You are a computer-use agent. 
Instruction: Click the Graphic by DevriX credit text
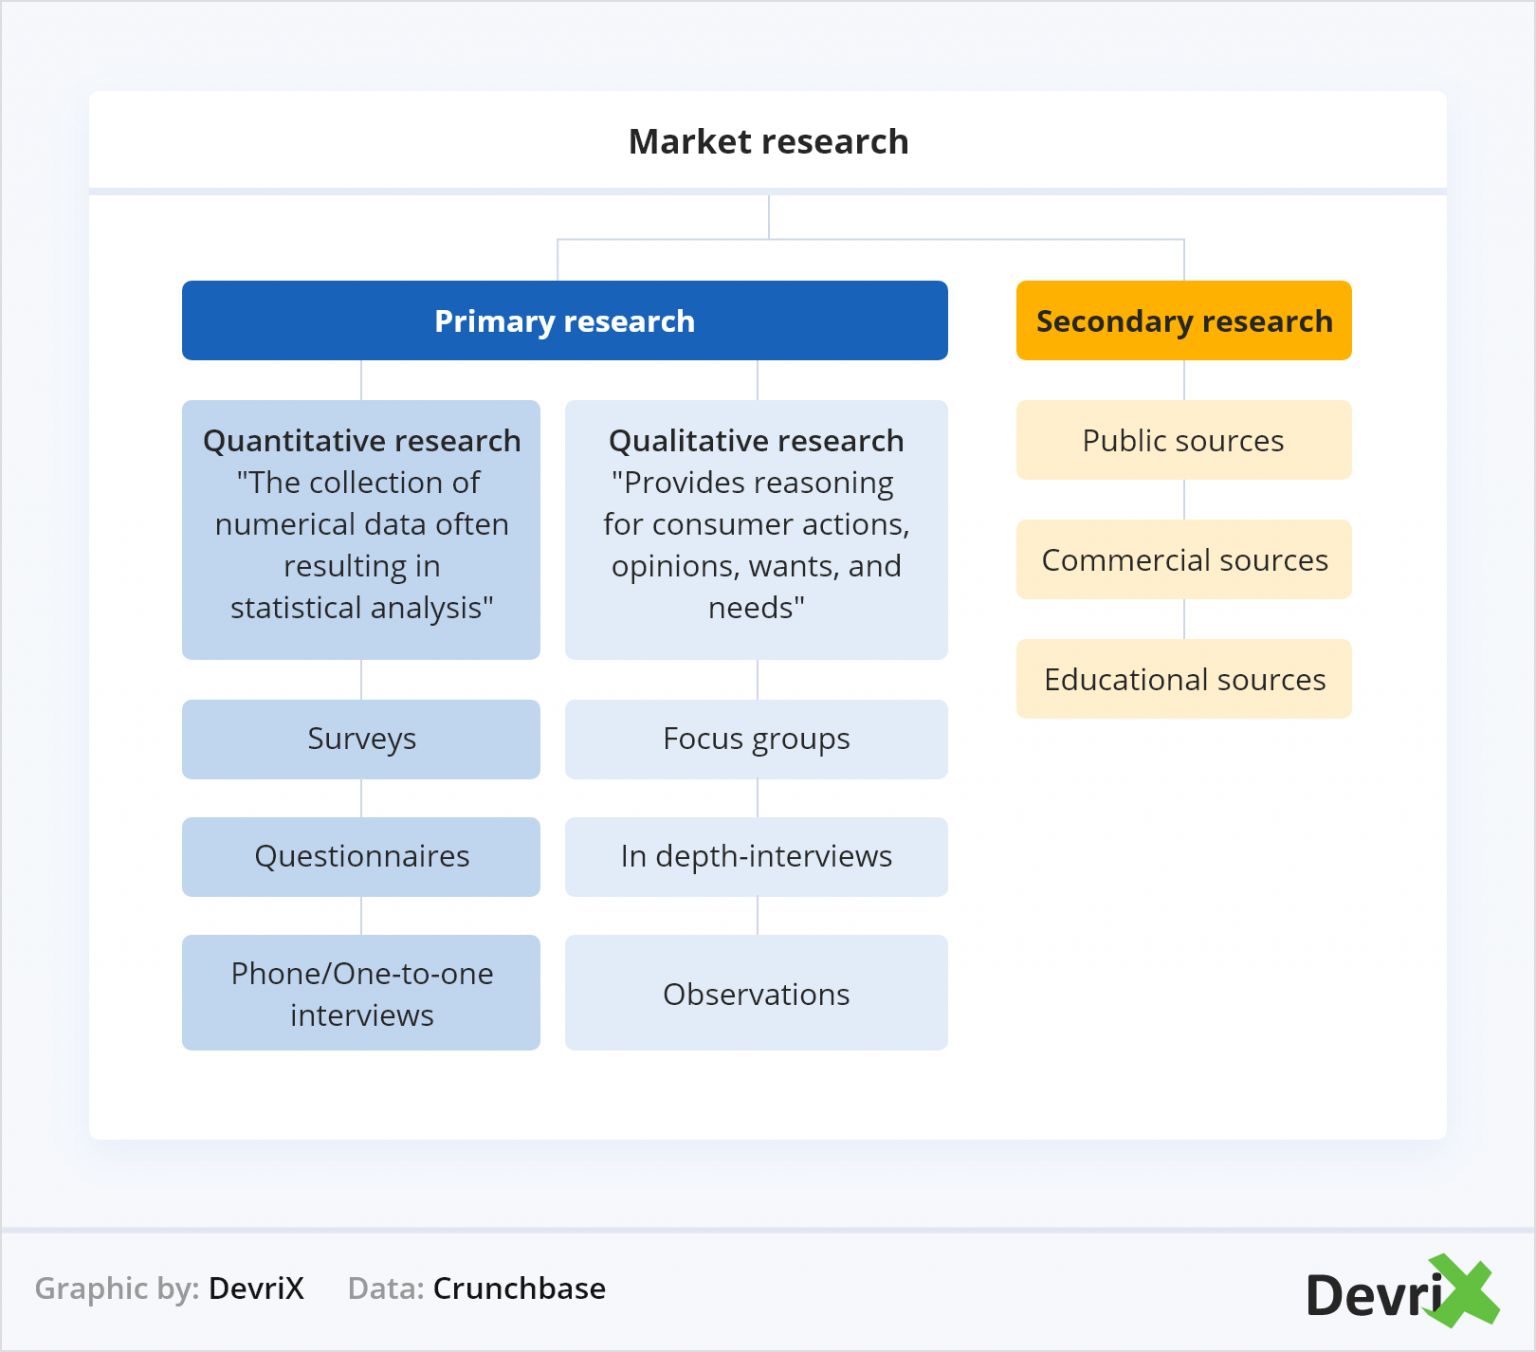click(170, 1289)
